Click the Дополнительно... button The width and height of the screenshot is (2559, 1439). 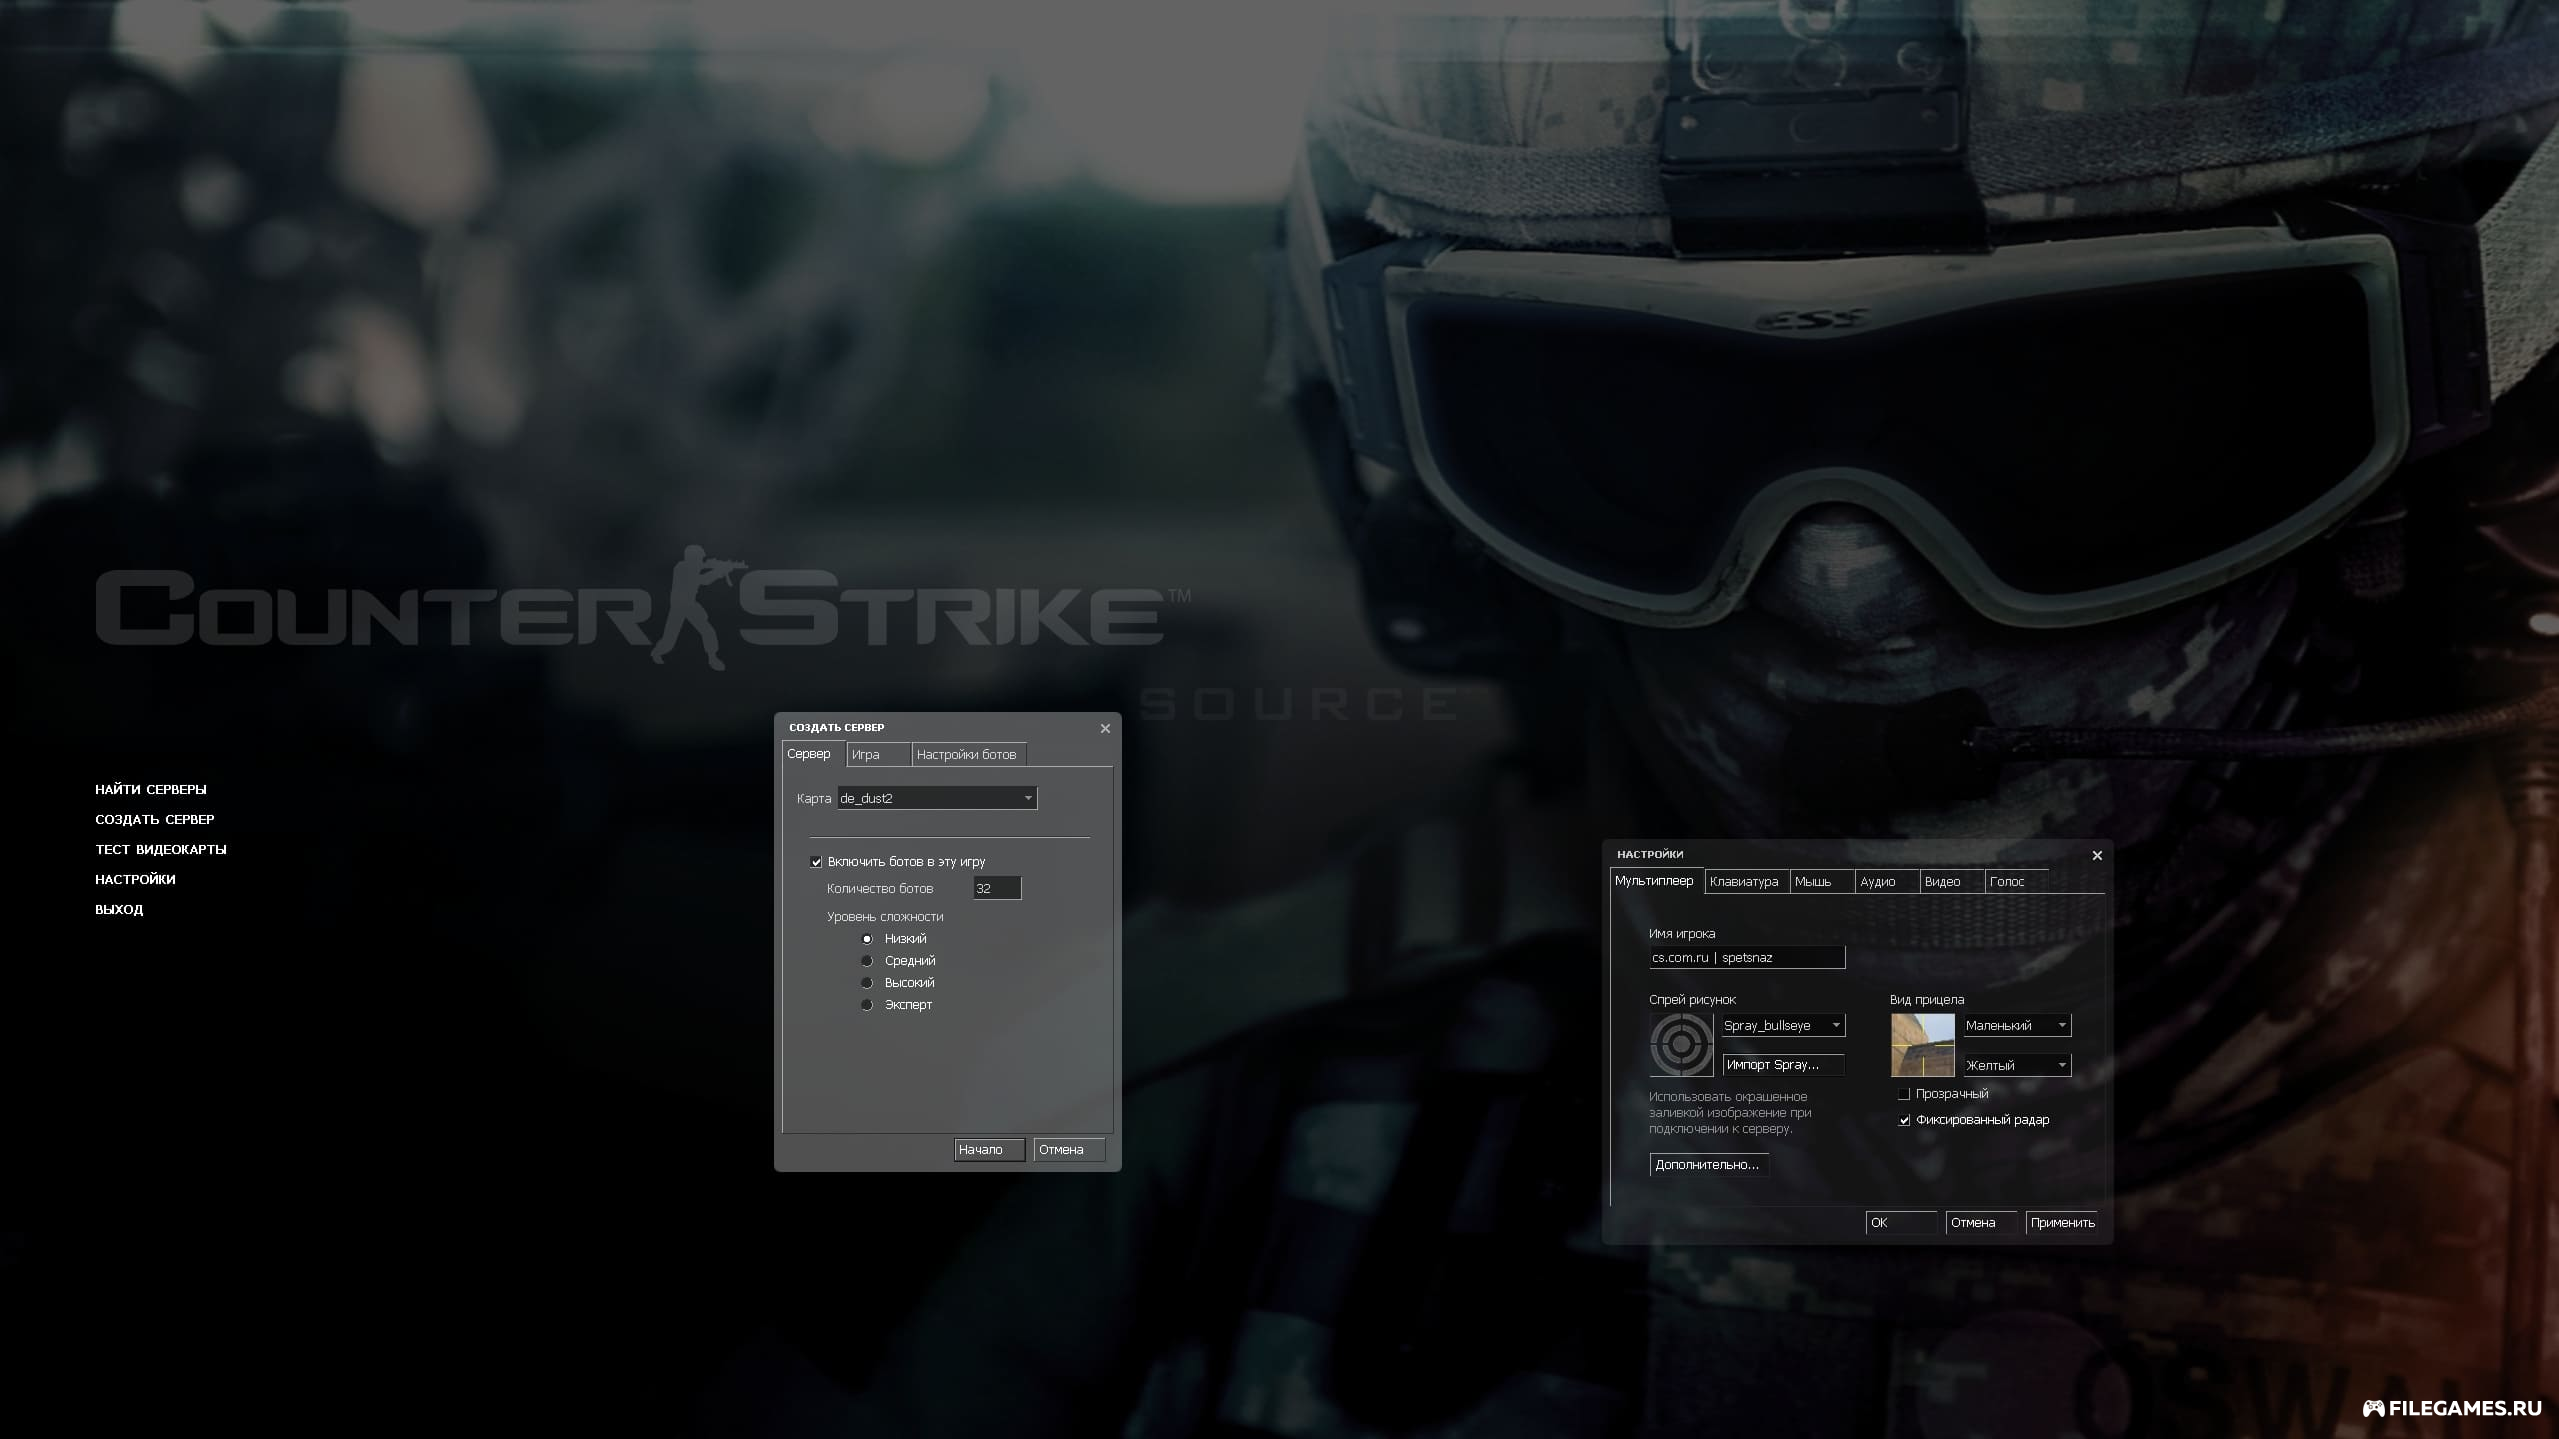pos(1709,1165)
